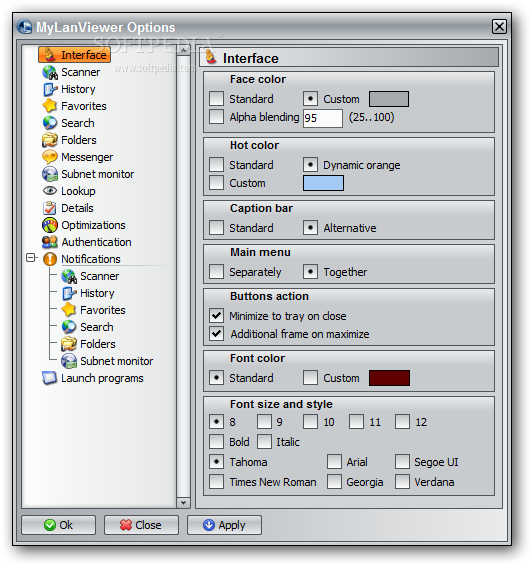Click the History icon under Notifications

69,293
